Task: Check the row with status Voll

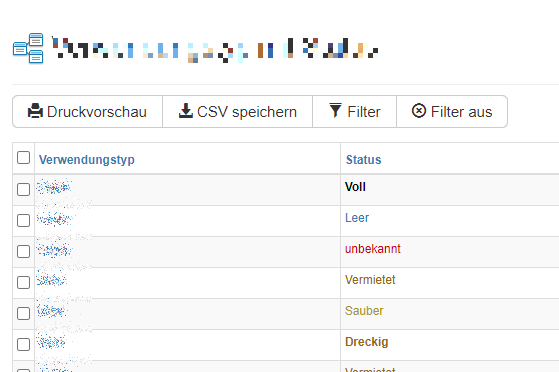Action: [x=24, y=189]
